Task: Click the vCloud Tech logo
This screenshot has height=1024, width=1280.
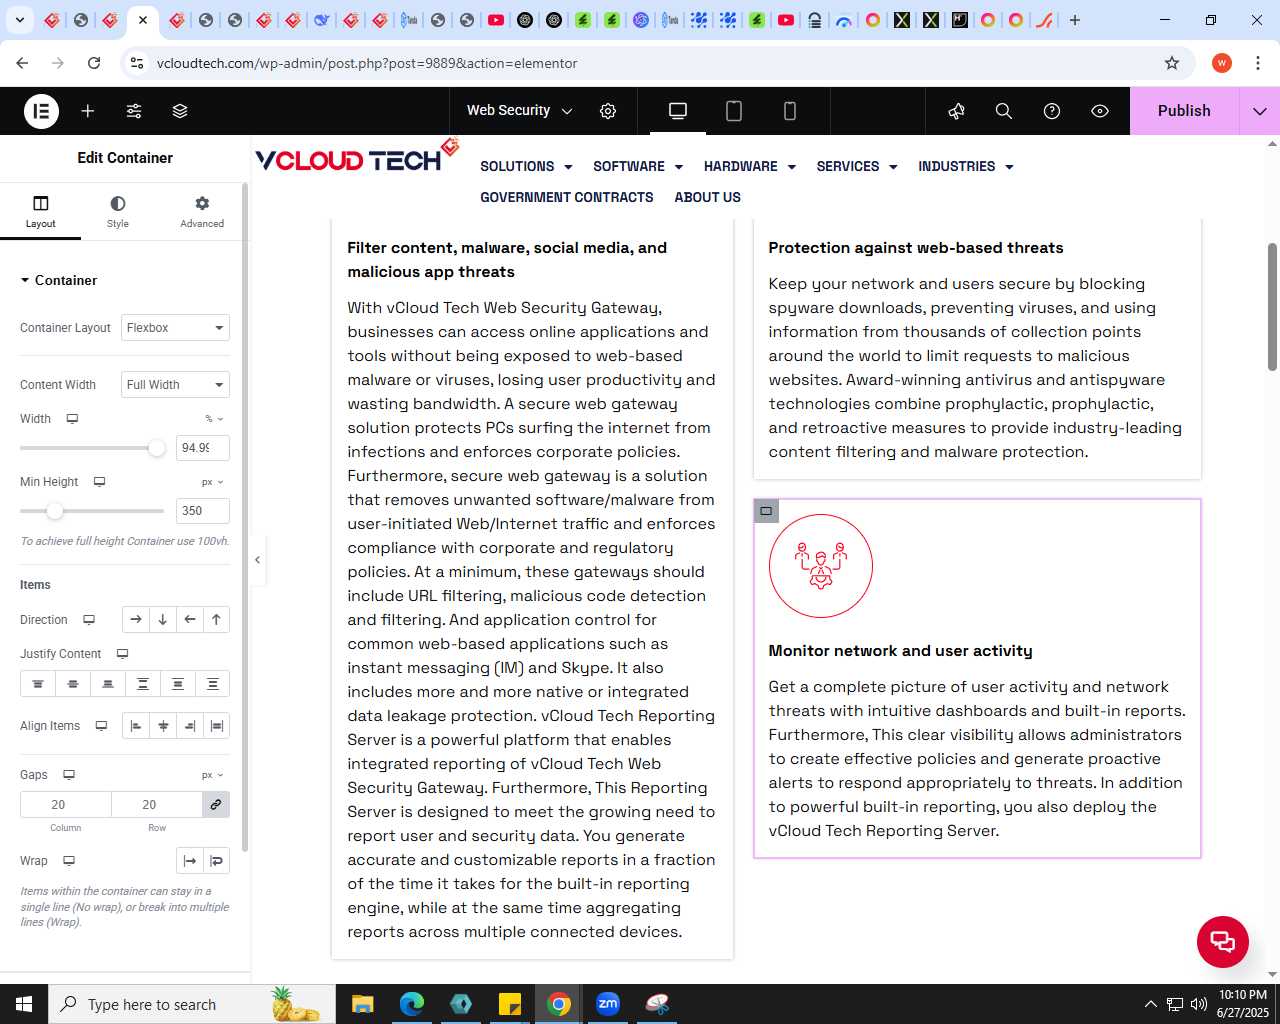Action: coord(357,157)
